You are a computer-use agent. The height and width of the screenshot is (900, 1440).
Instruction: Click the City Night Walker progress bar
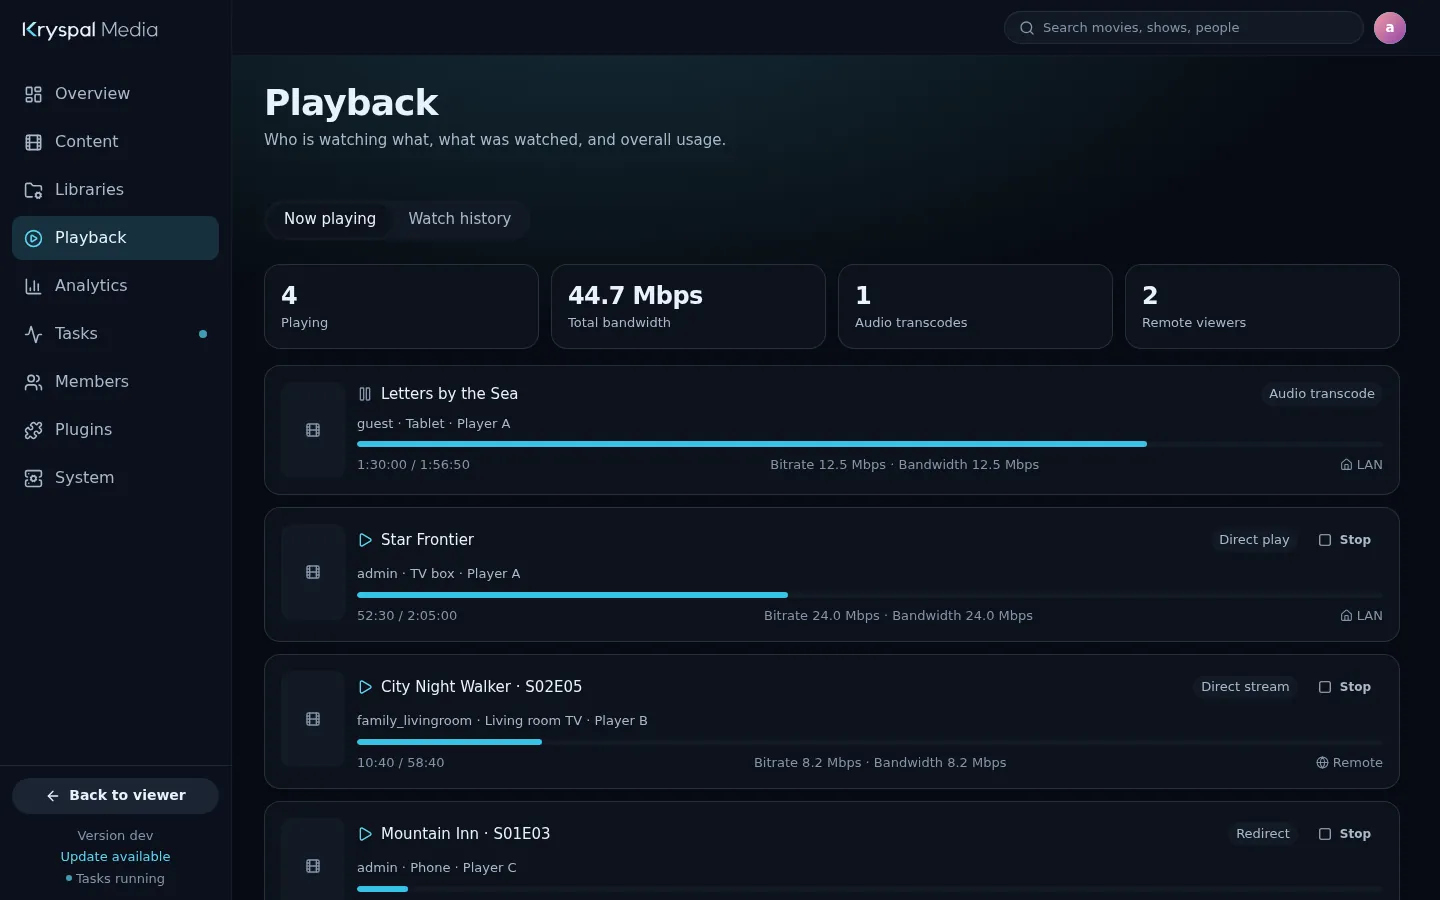(x=870, y=742)
